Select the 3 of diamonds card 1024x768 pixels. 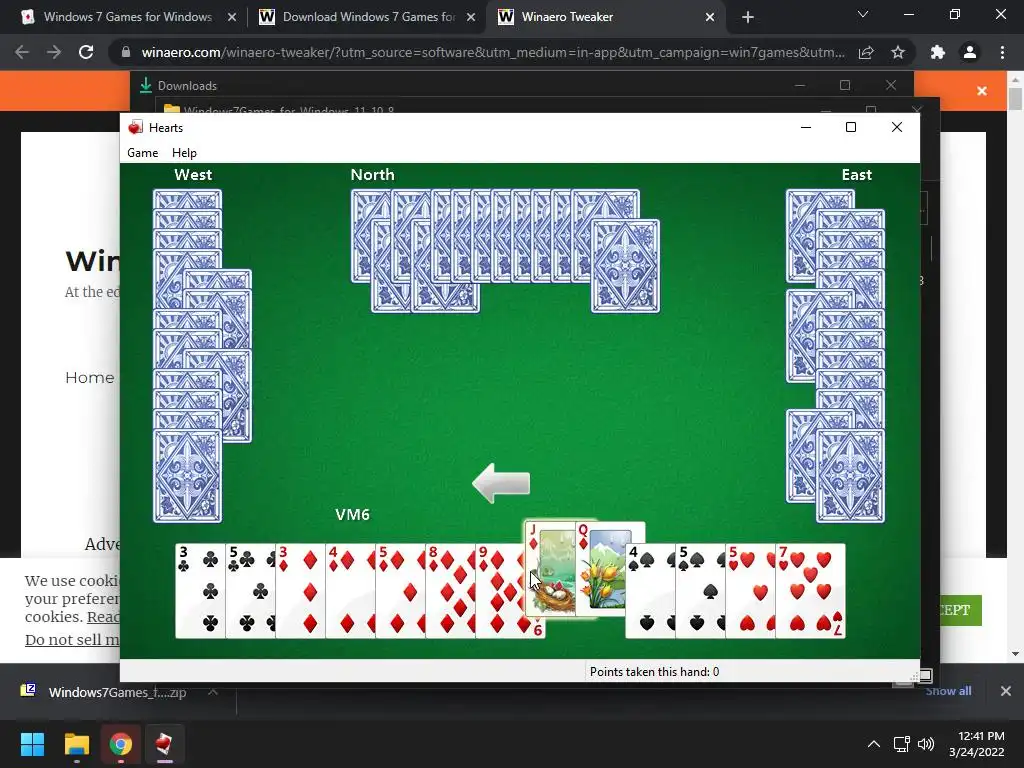click(x=300, y=590)
